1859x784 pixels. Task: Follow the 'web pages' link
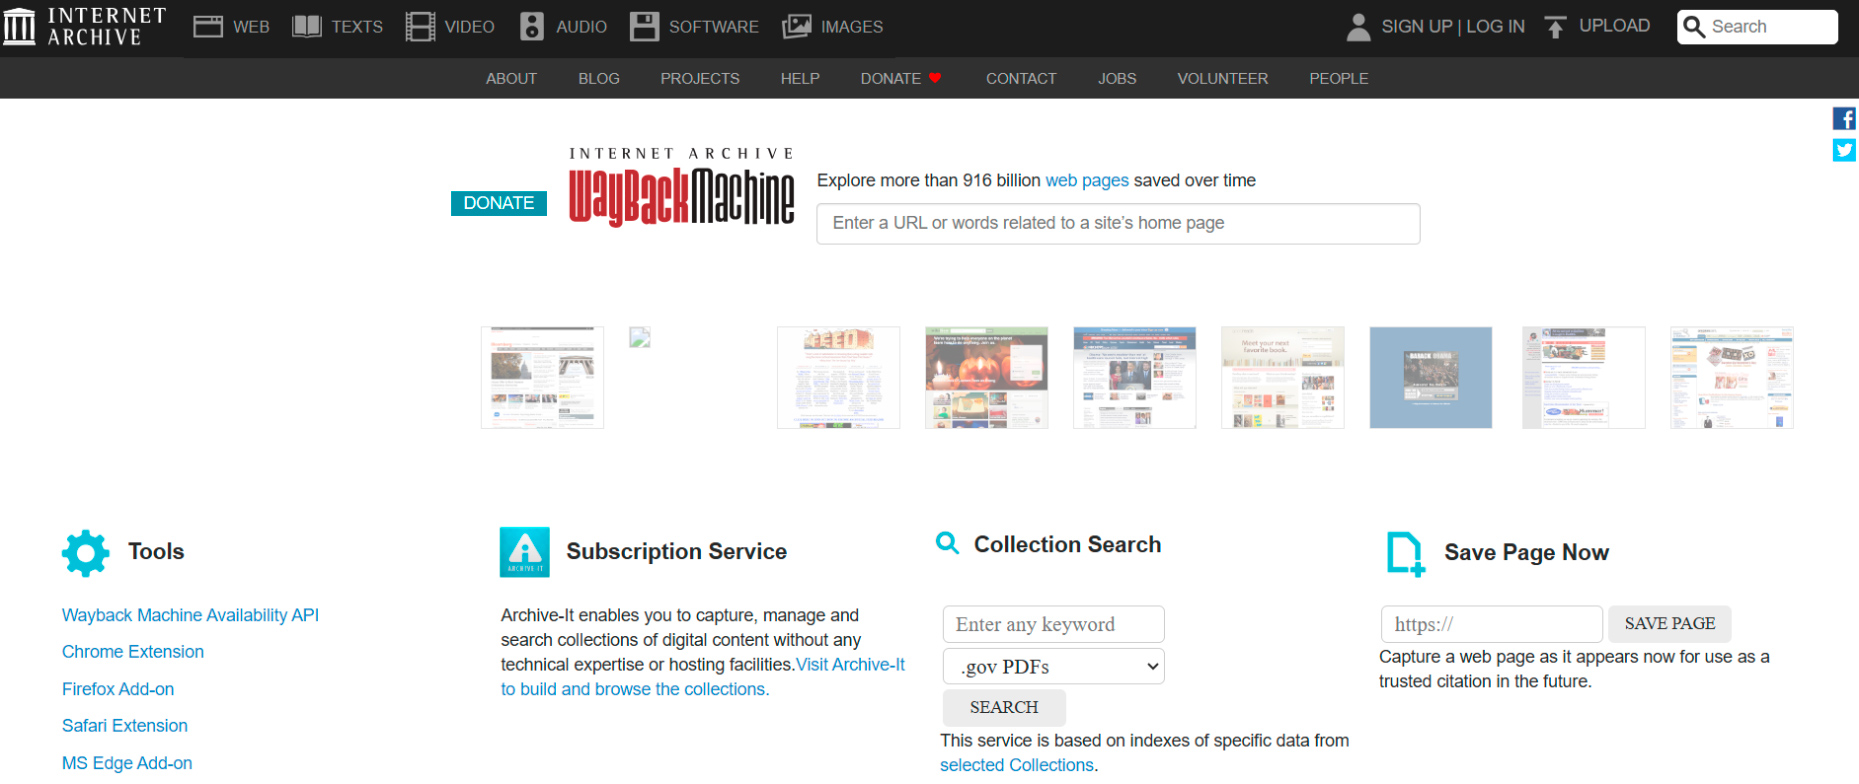1087,181
